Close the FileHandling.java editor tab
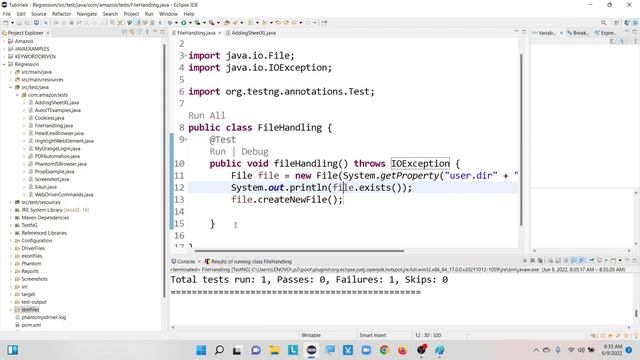Screen dimensions: 640x360 (220, 33)
